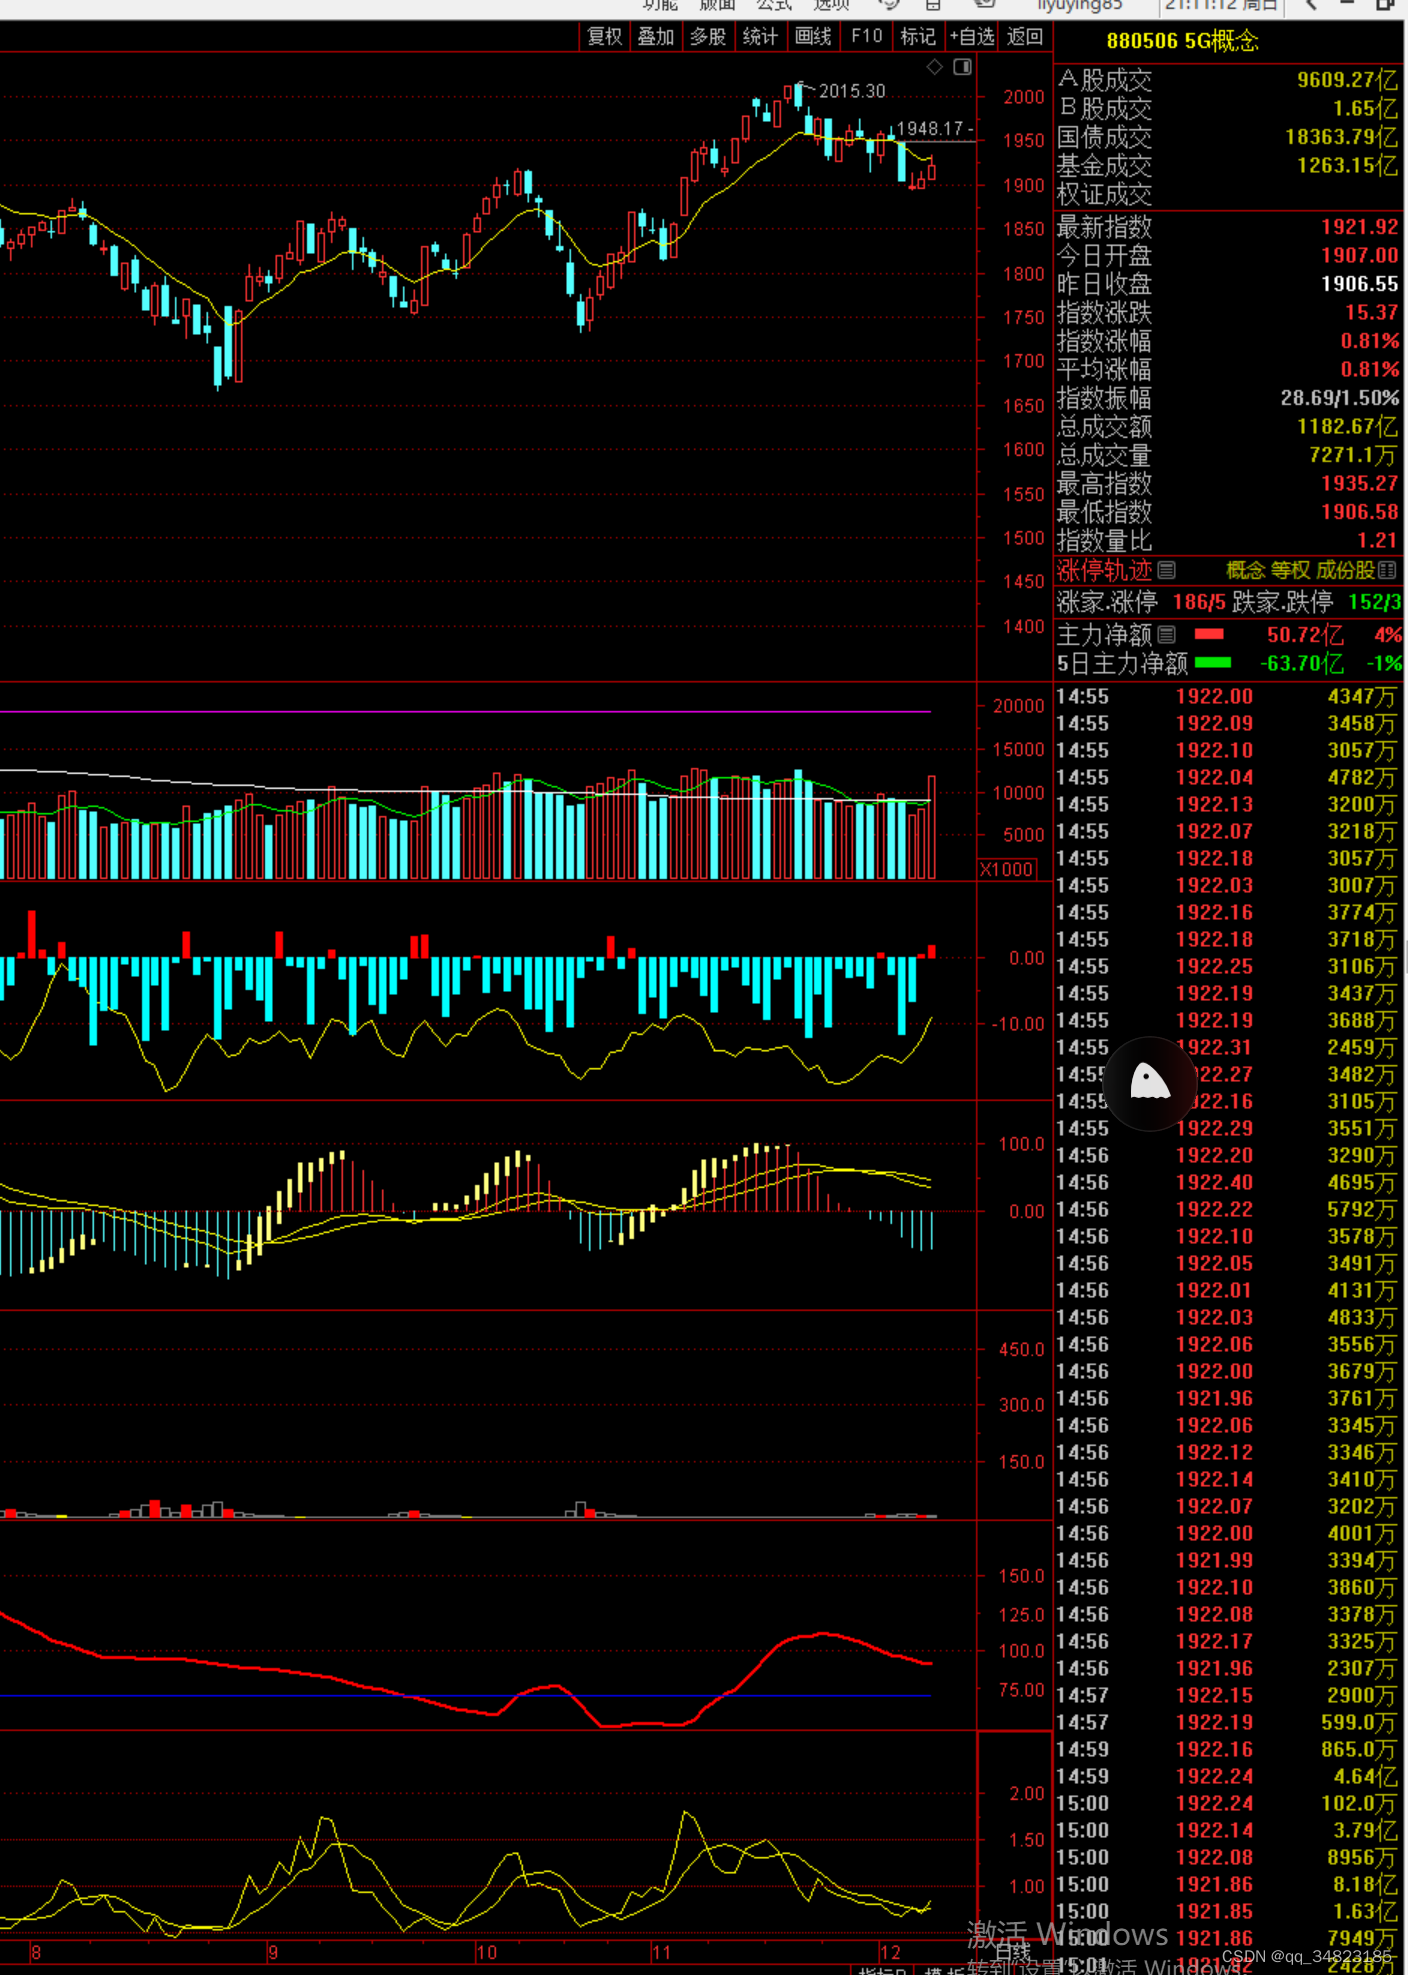Click the 标记 mark button
This screenshot has height=1975, width=1408.
coord(918,37)
